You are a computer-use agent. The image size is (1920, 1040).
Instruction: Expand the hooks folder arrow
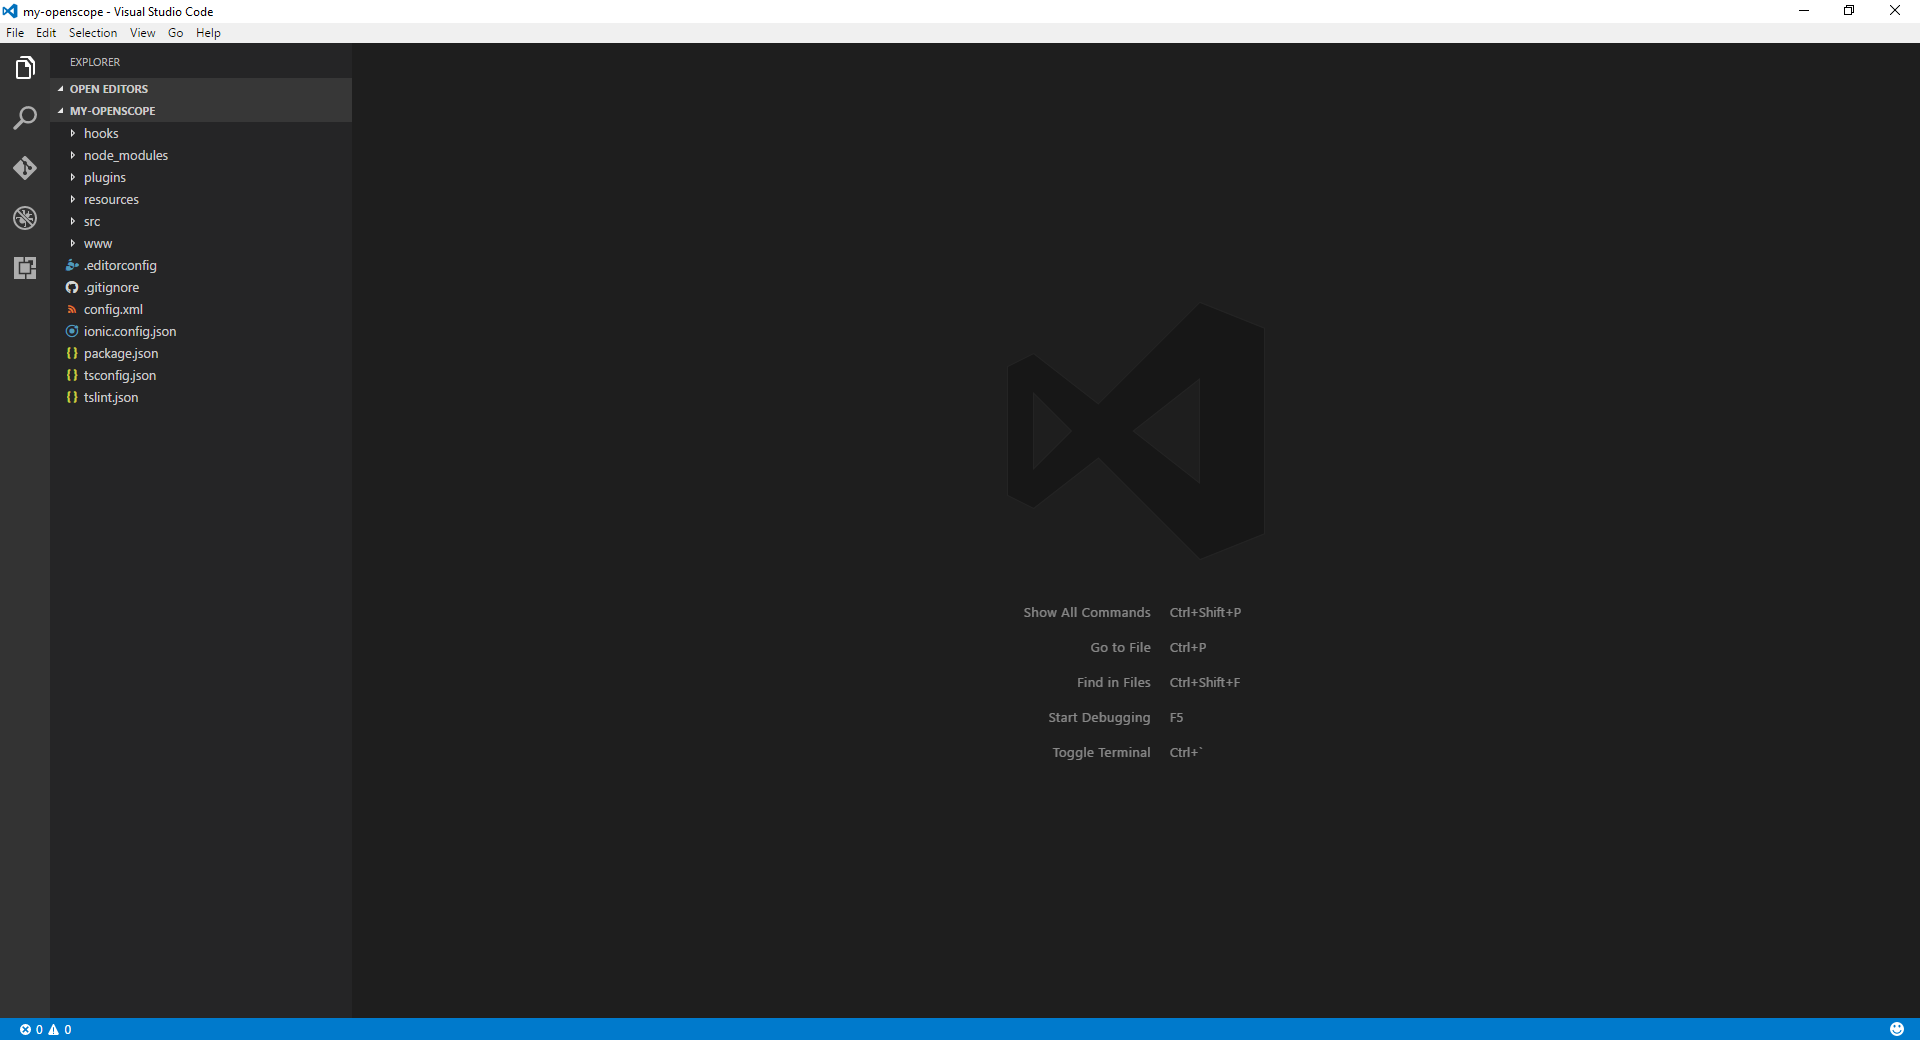72,133
